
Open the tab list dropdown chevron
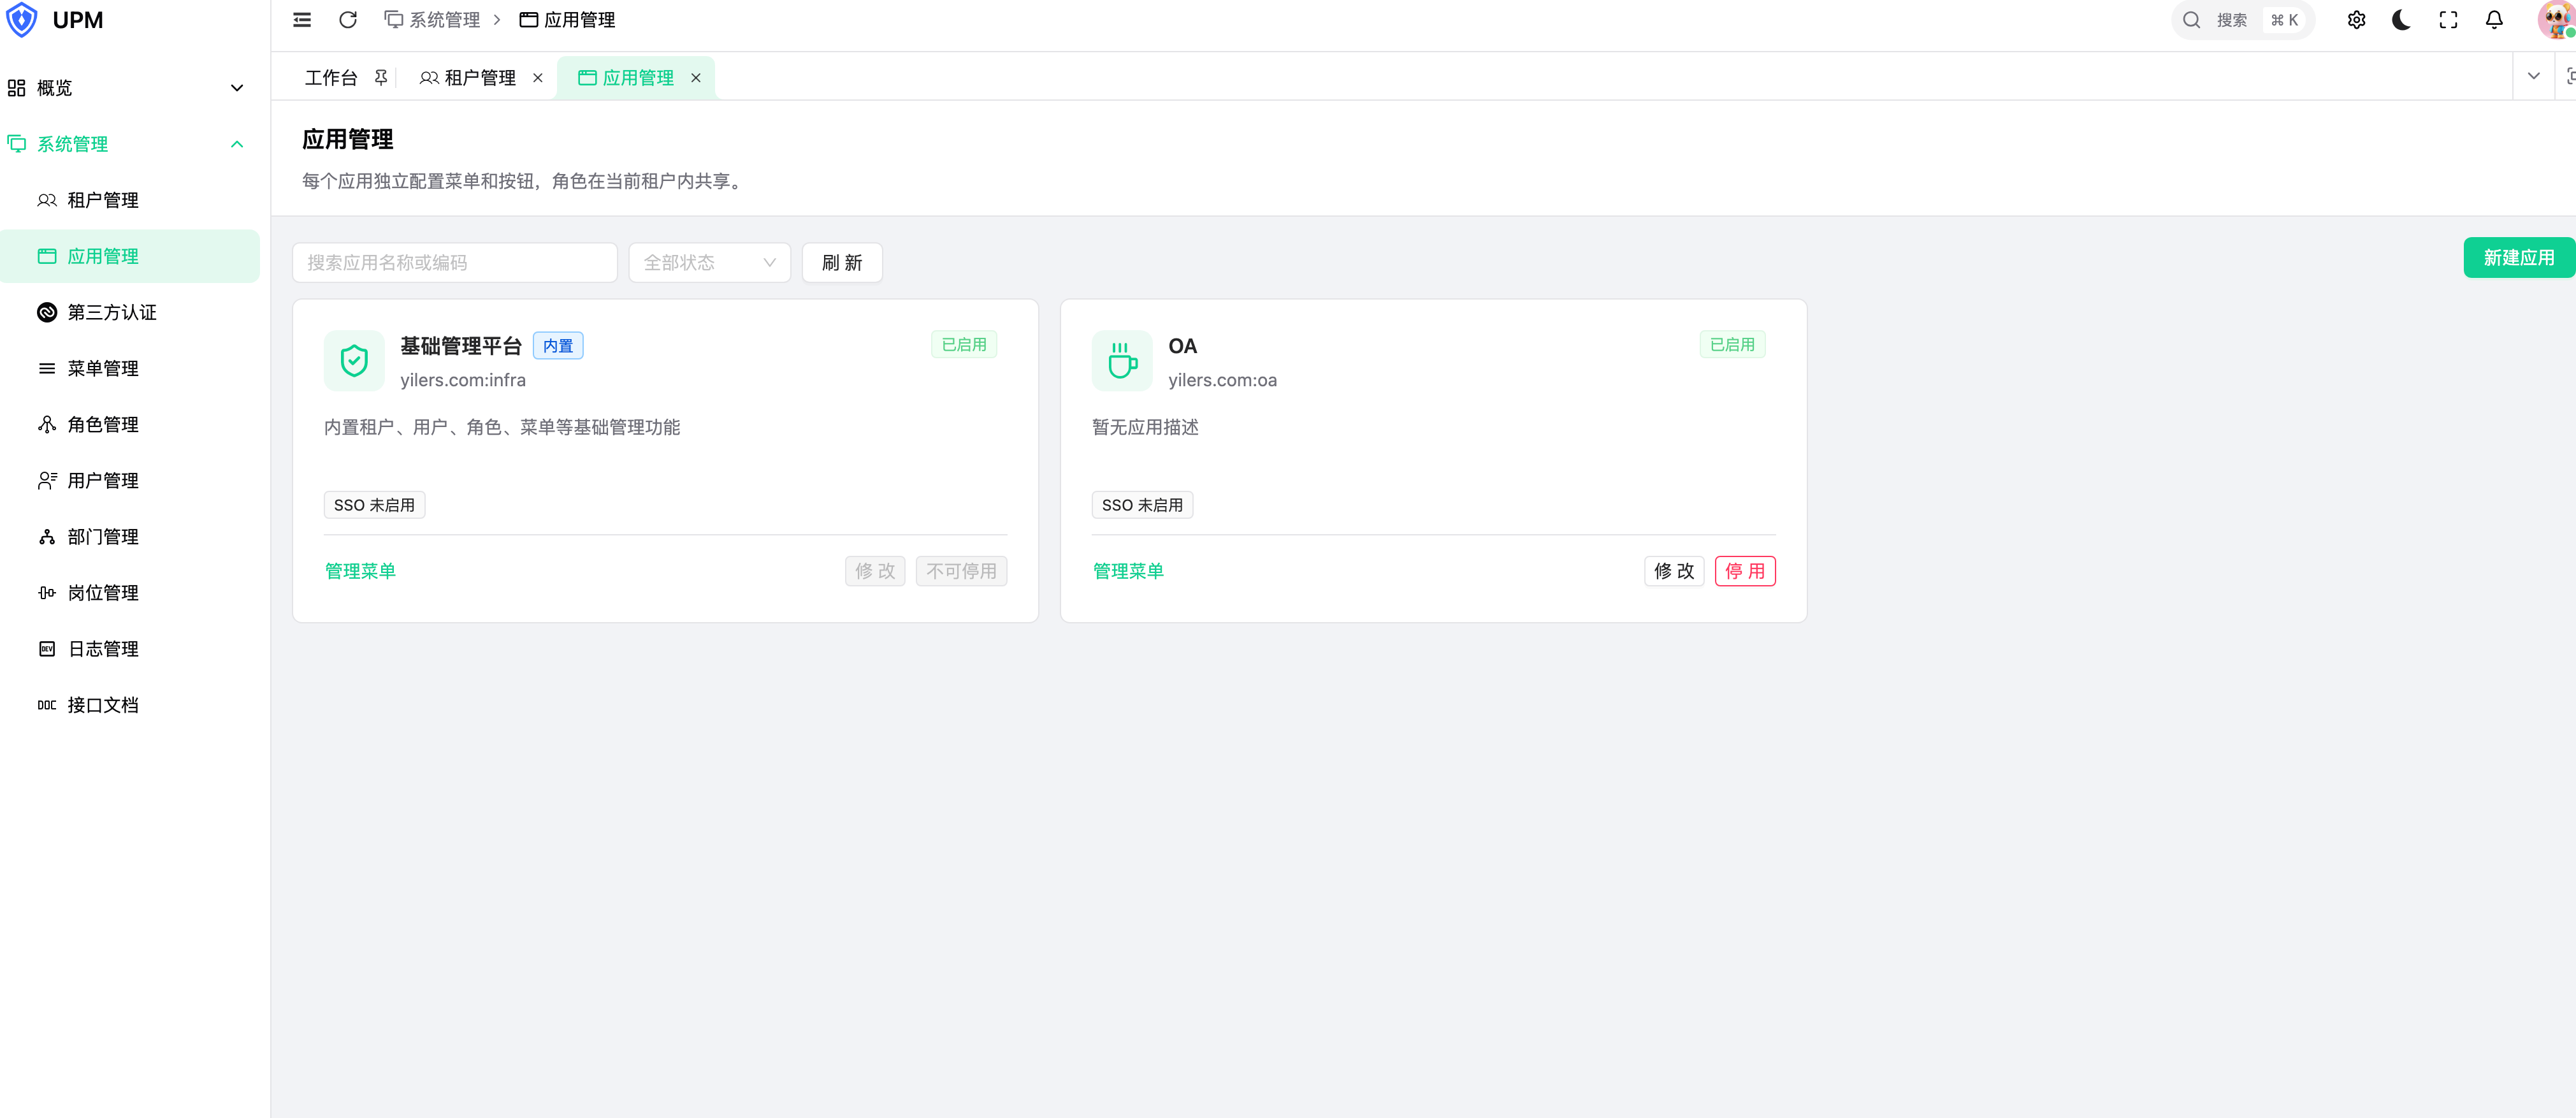[2533, 76]
